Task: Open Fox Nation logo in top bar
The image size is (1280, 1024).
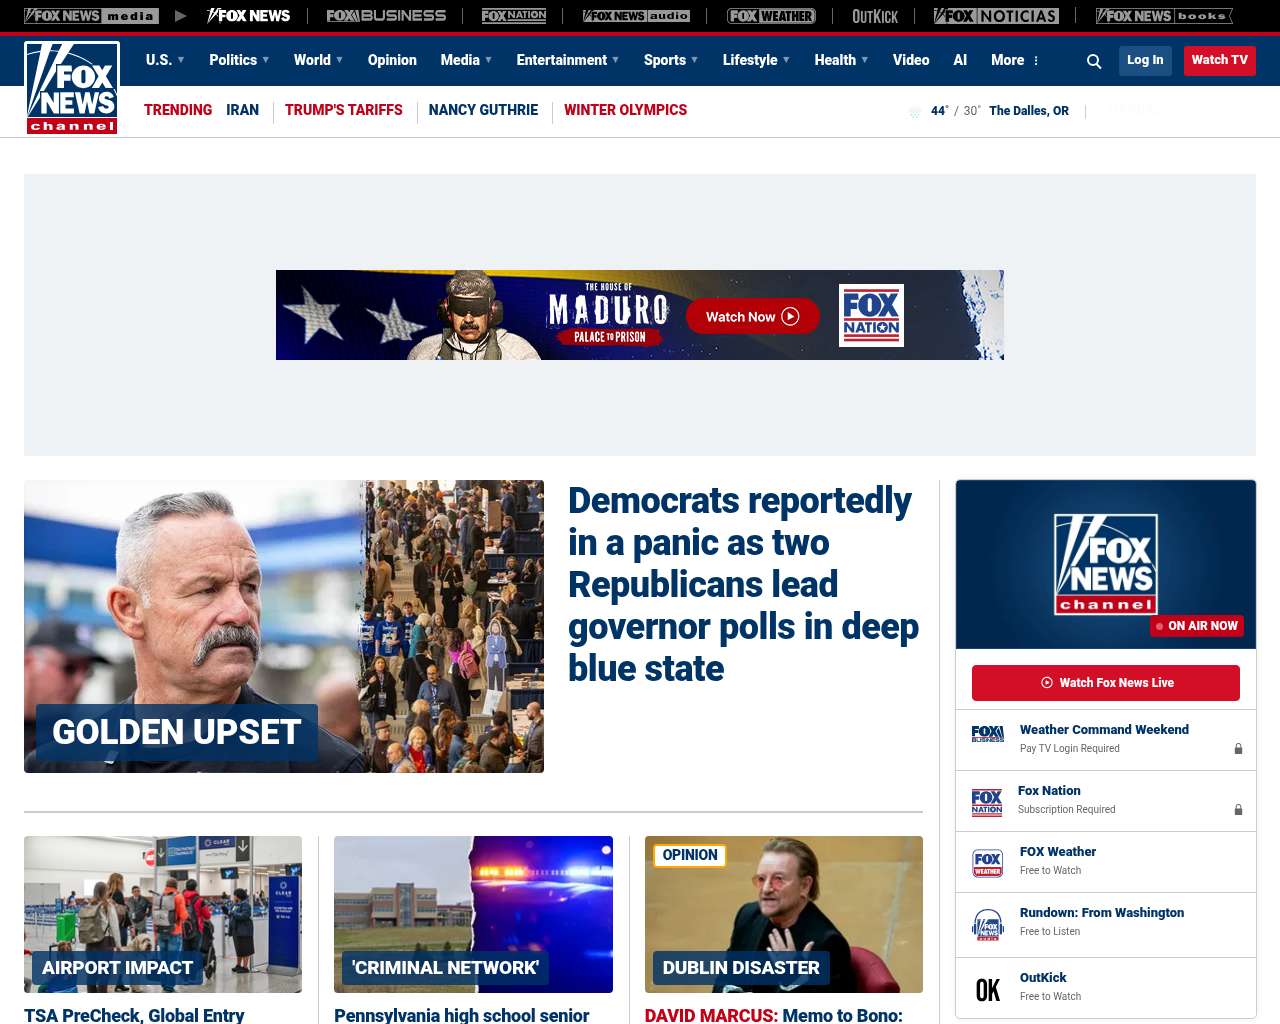Action: 514,16
